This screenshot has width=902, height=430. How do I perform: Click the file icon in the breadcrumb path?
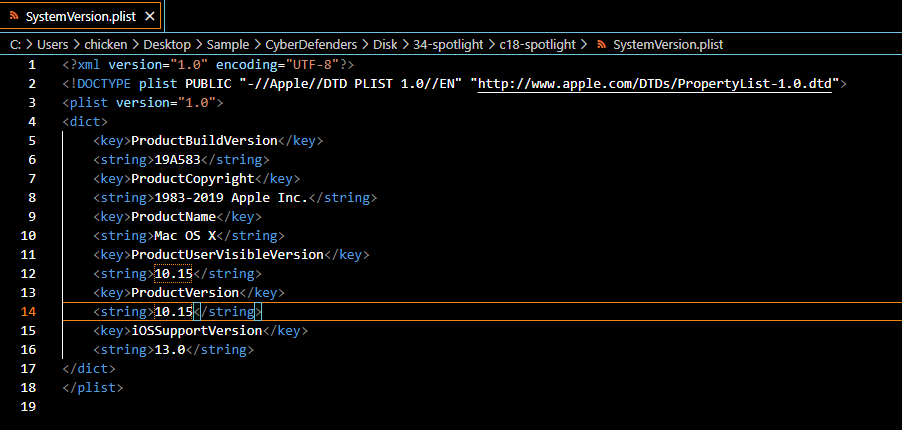click(601, 45)
